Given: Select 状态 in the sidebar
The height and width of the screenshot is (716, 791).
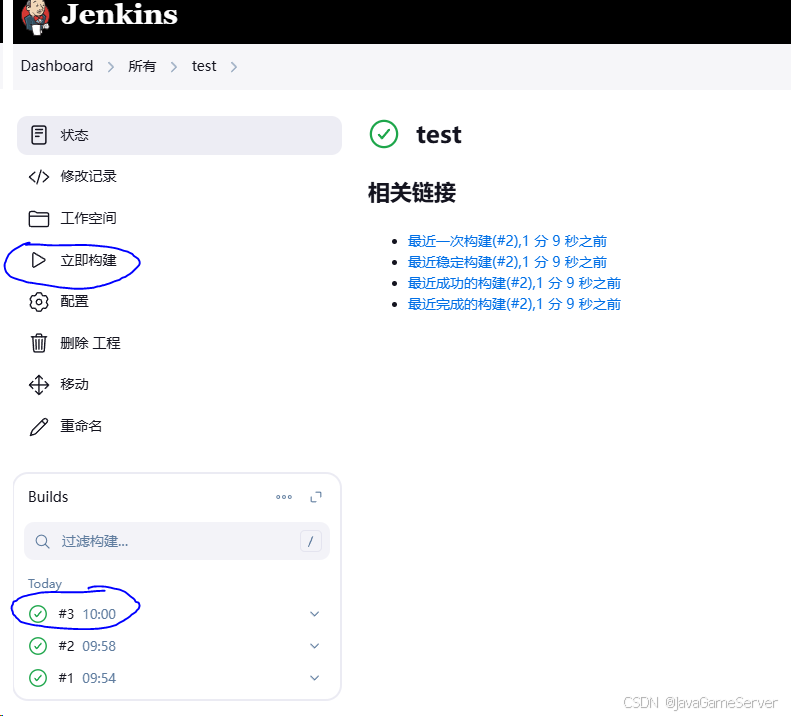Looking at the screenshot, I should pyautogui.click(x=179, y=135).
